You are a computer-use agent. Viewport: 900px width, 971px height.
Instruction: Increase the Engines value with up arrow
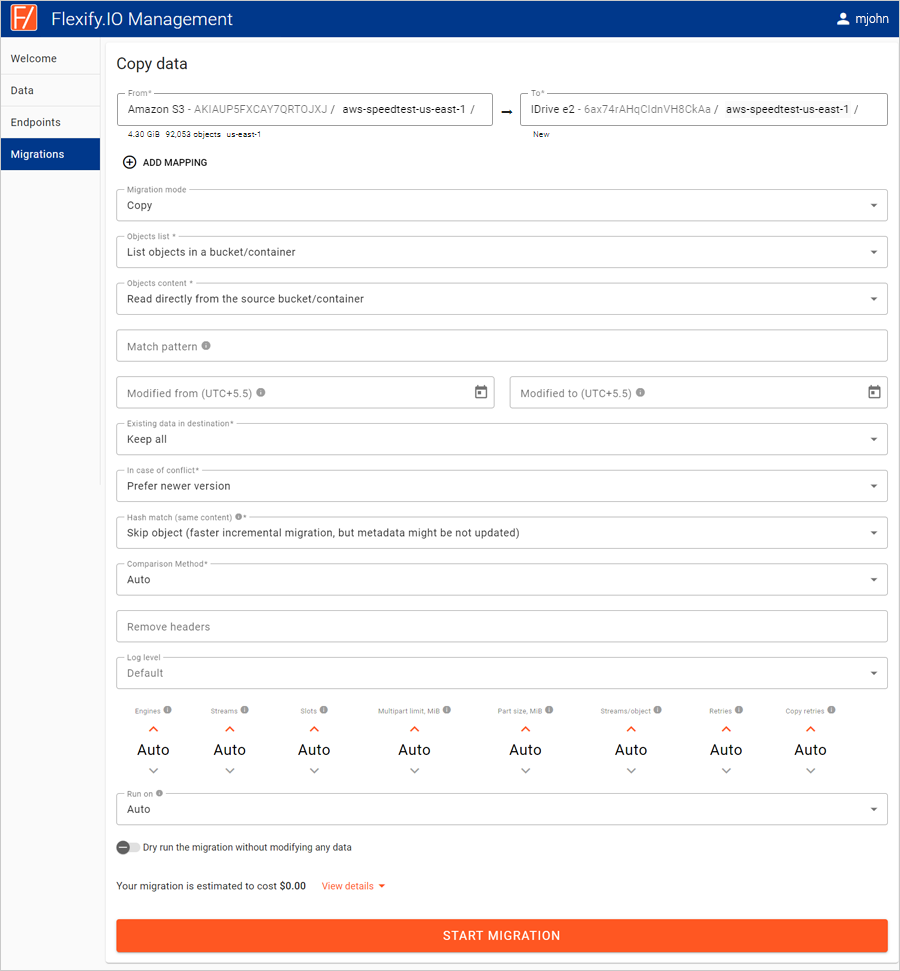click(154, 729)
